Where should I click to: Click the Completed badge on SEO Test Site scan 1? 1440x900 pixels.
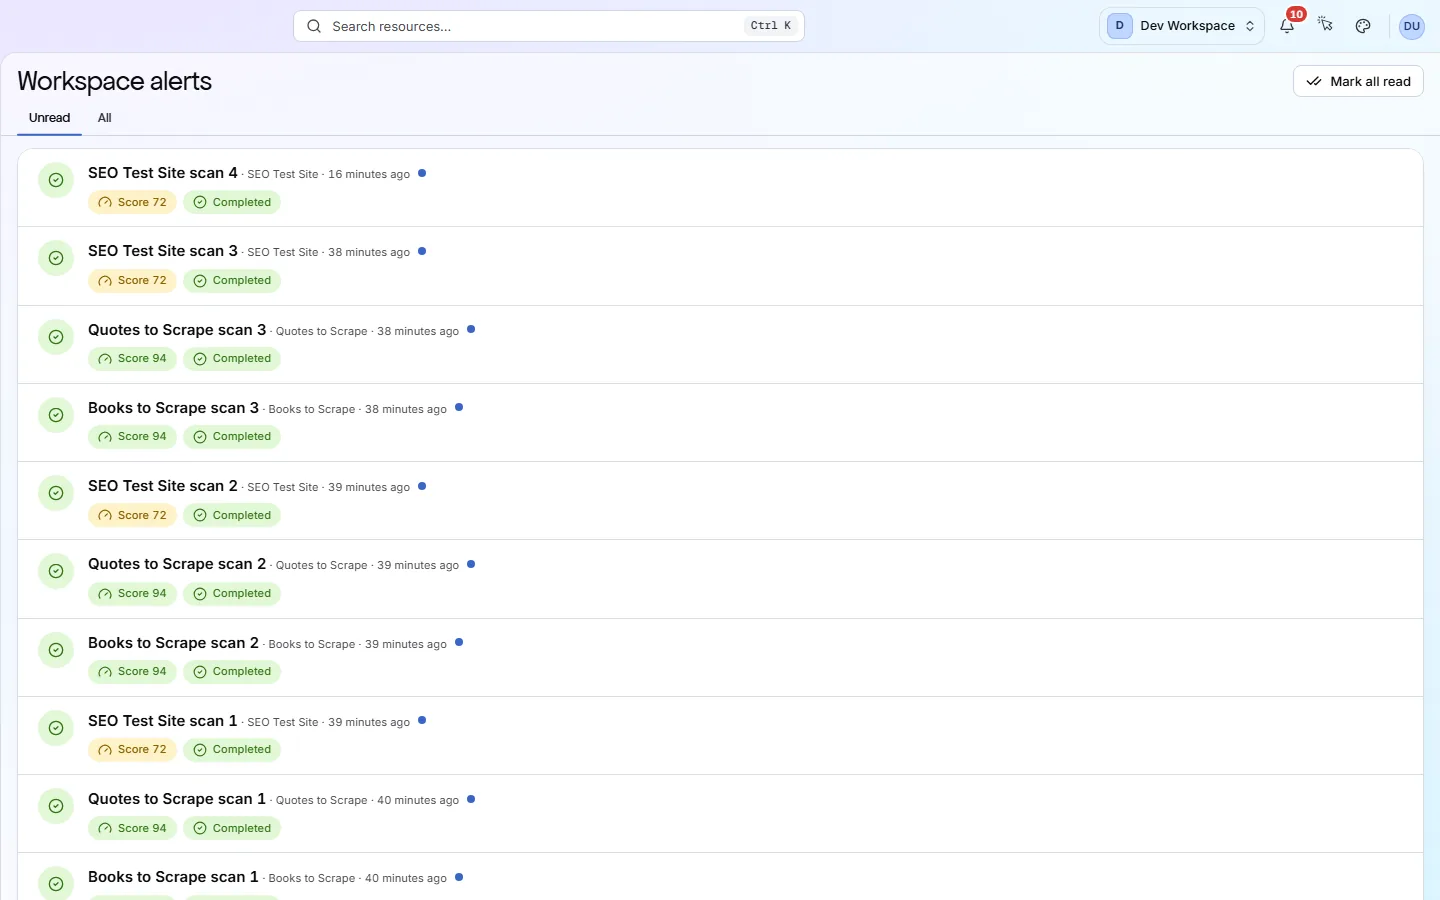tap(232, 750)
